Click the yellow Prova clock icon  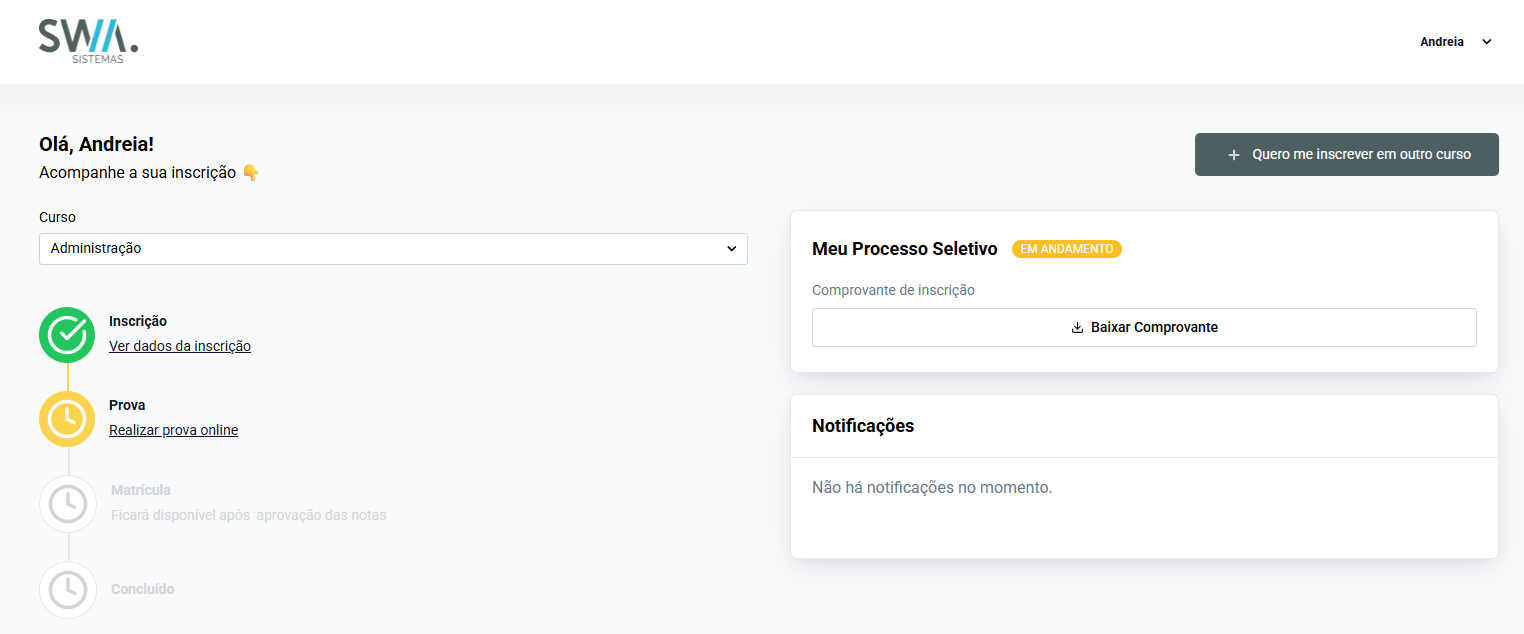67,418
